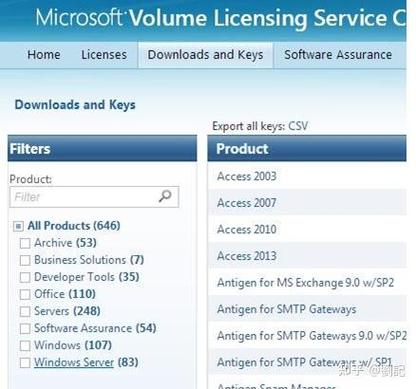Click Antigen for MS Exchange 9.0 w/SP2
The image size is (416, 389).
coord(305,283)
